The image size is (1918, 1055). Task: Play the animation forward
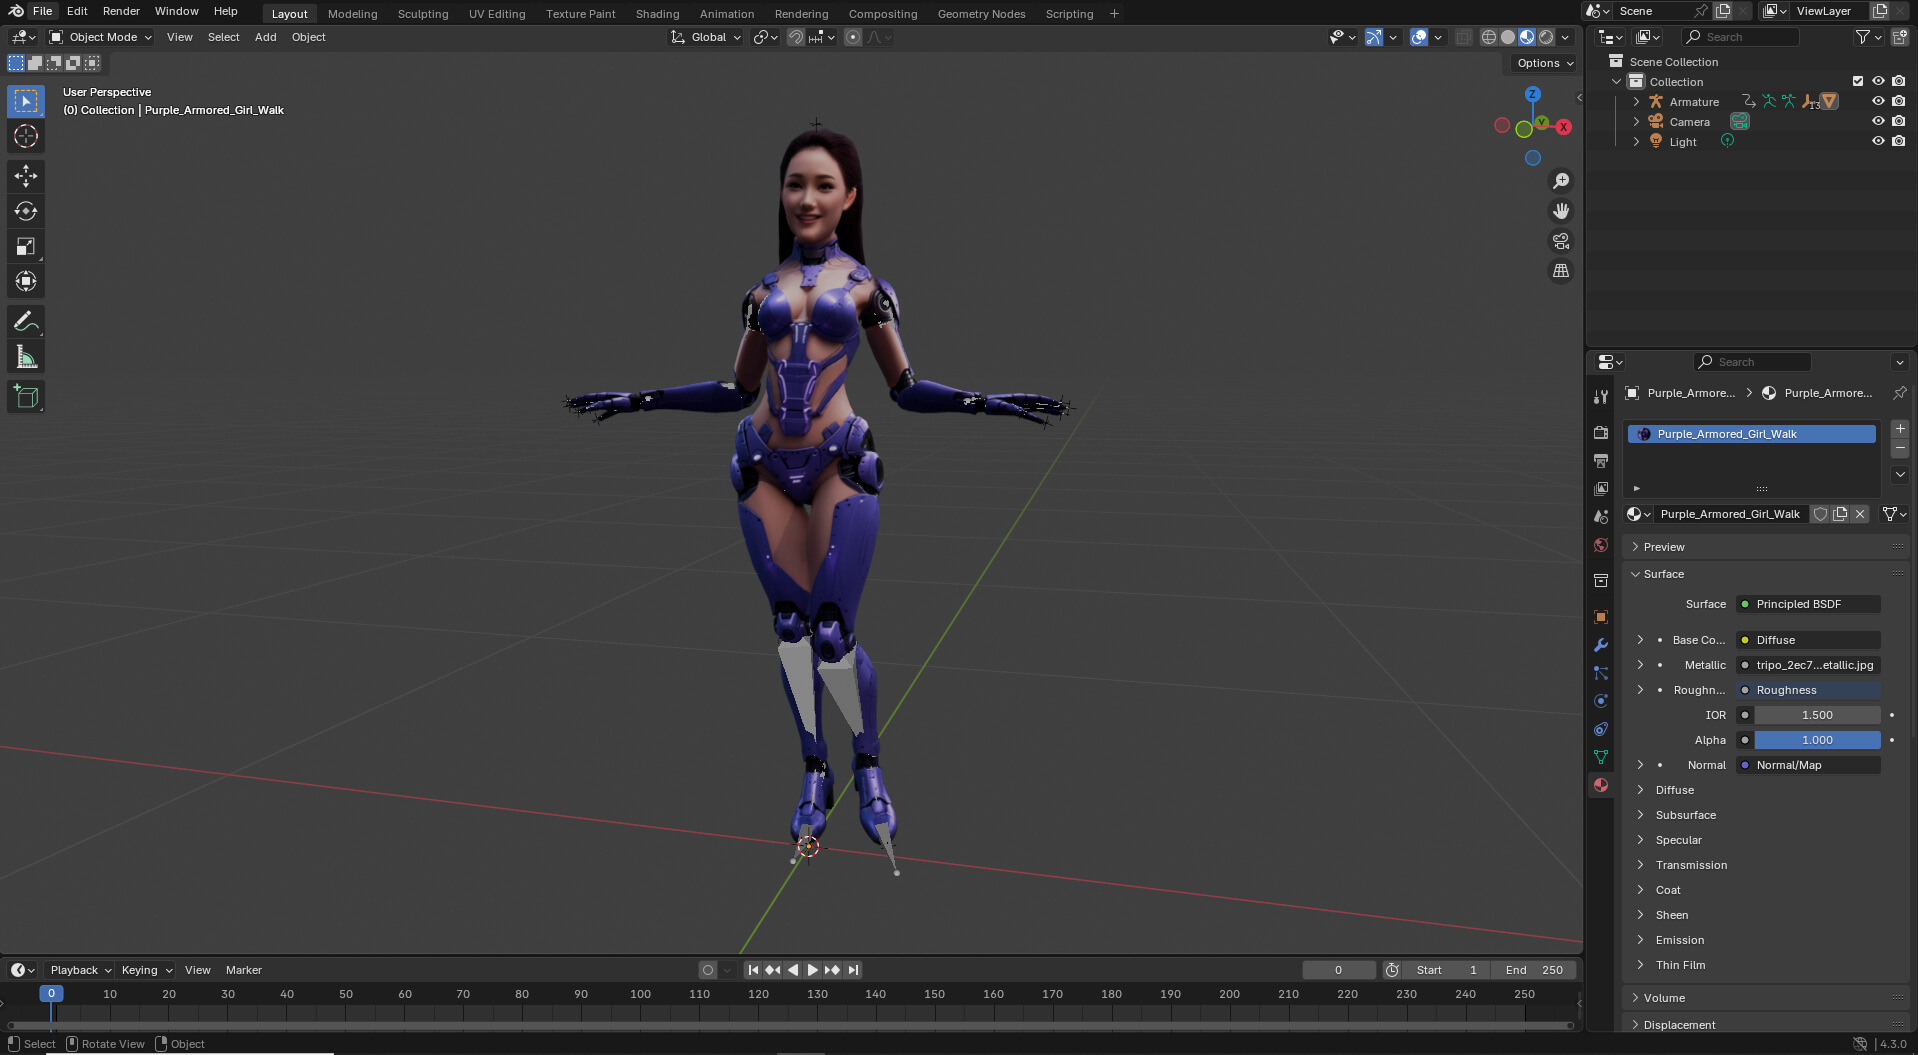(x=812, y=970)
